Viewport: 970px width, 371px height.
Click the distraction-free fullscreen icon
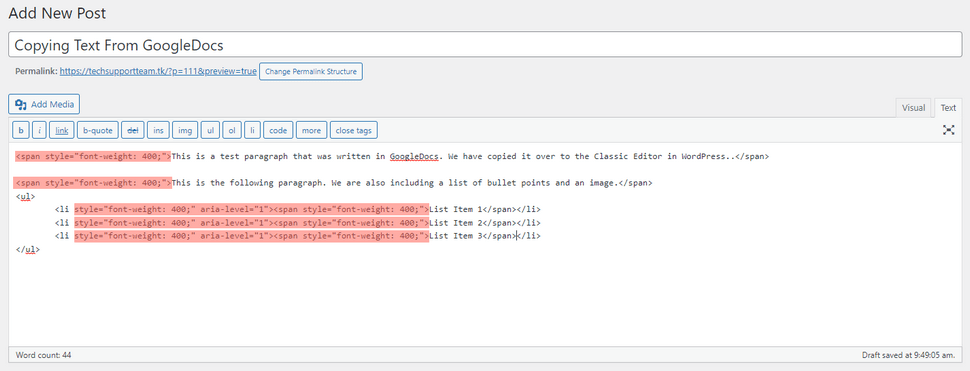[948, 130]
